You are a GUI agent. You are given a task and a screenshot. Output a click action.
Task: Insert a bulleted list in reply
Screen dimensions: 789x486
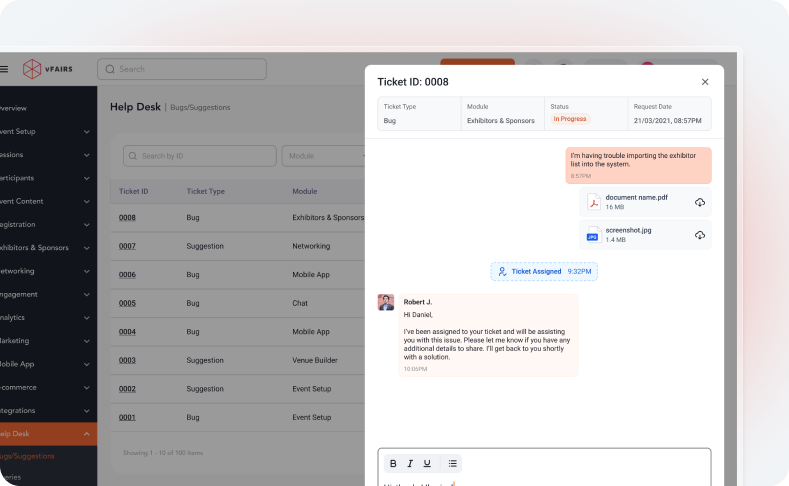[x=452, y=463]
